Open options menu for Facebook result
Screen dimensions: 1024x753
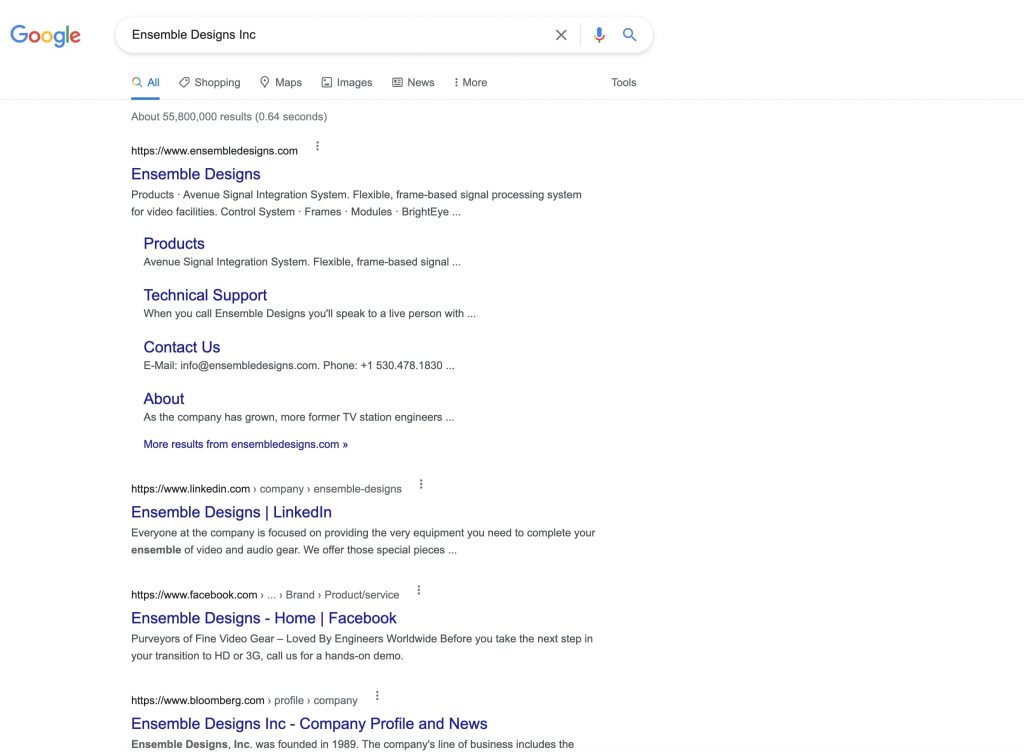(419, 590)
